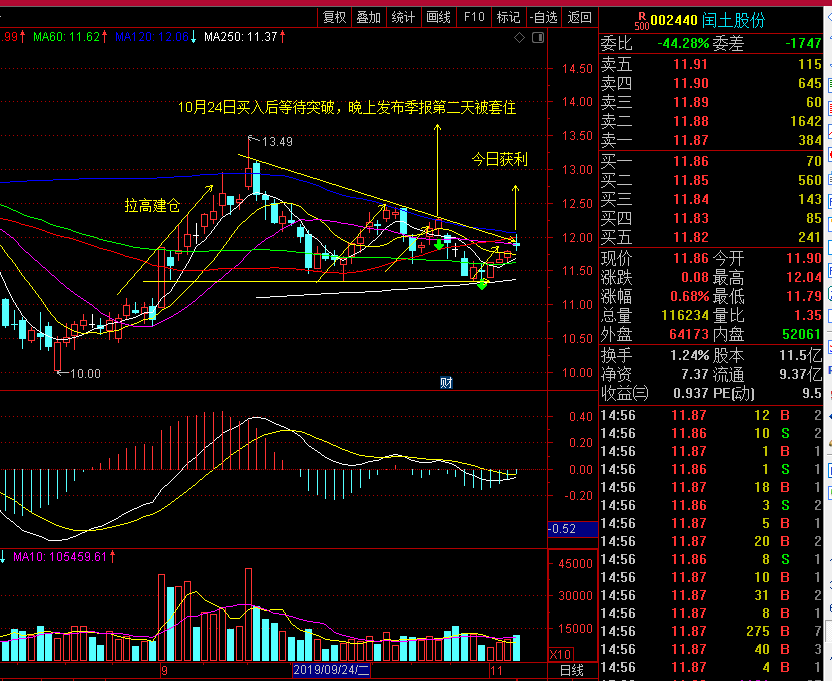Click the green diamond marker near the low
Viewport: 832px width, 681px height.
pos(482,285)
